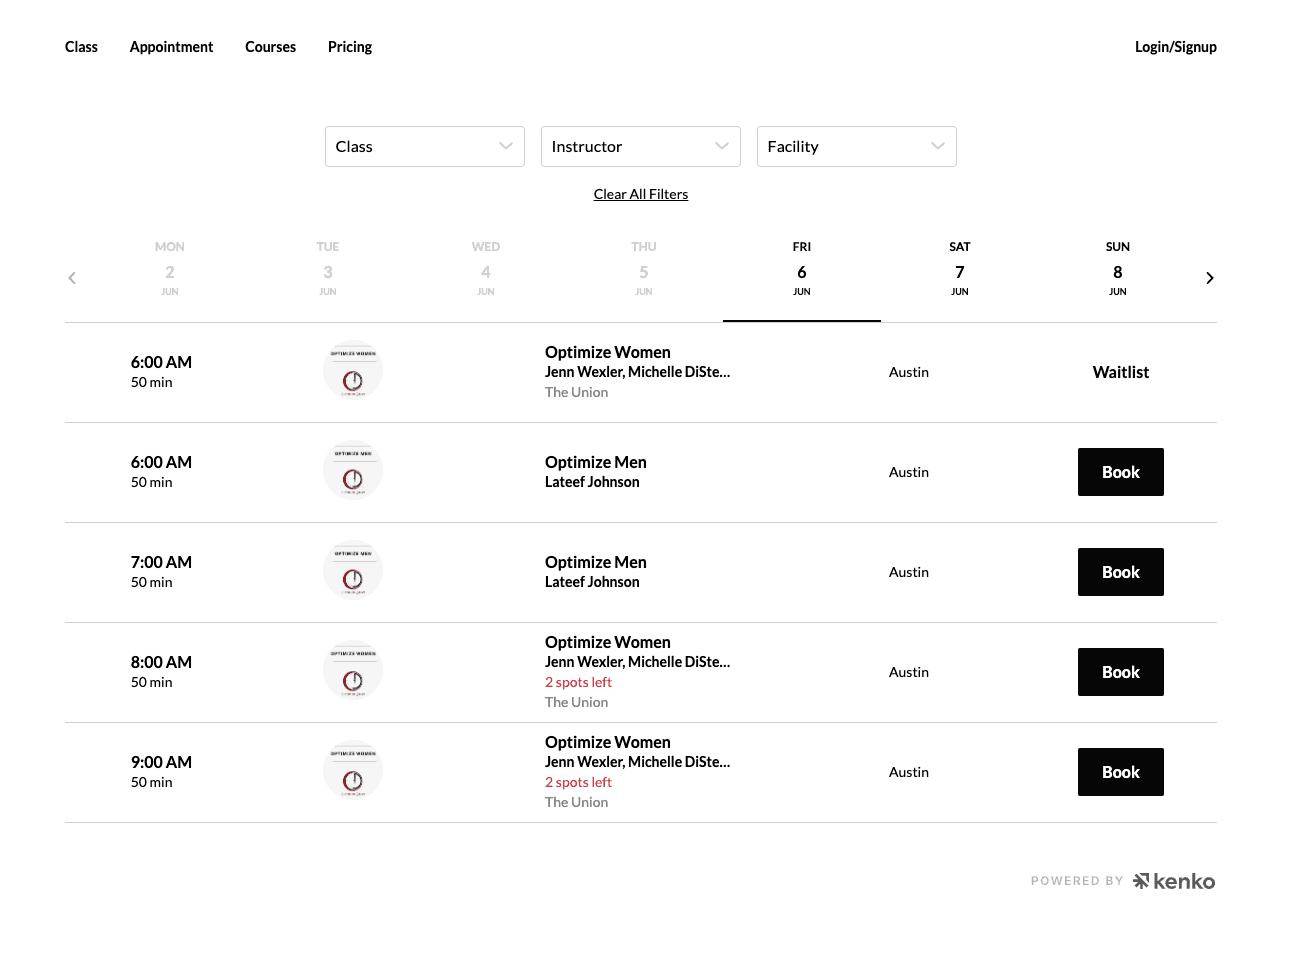Image resolution: width=1295 pixels, height=954 pixels.
Task: Open 7:00 AM Optimize Men class title
Action: [596, 562]
